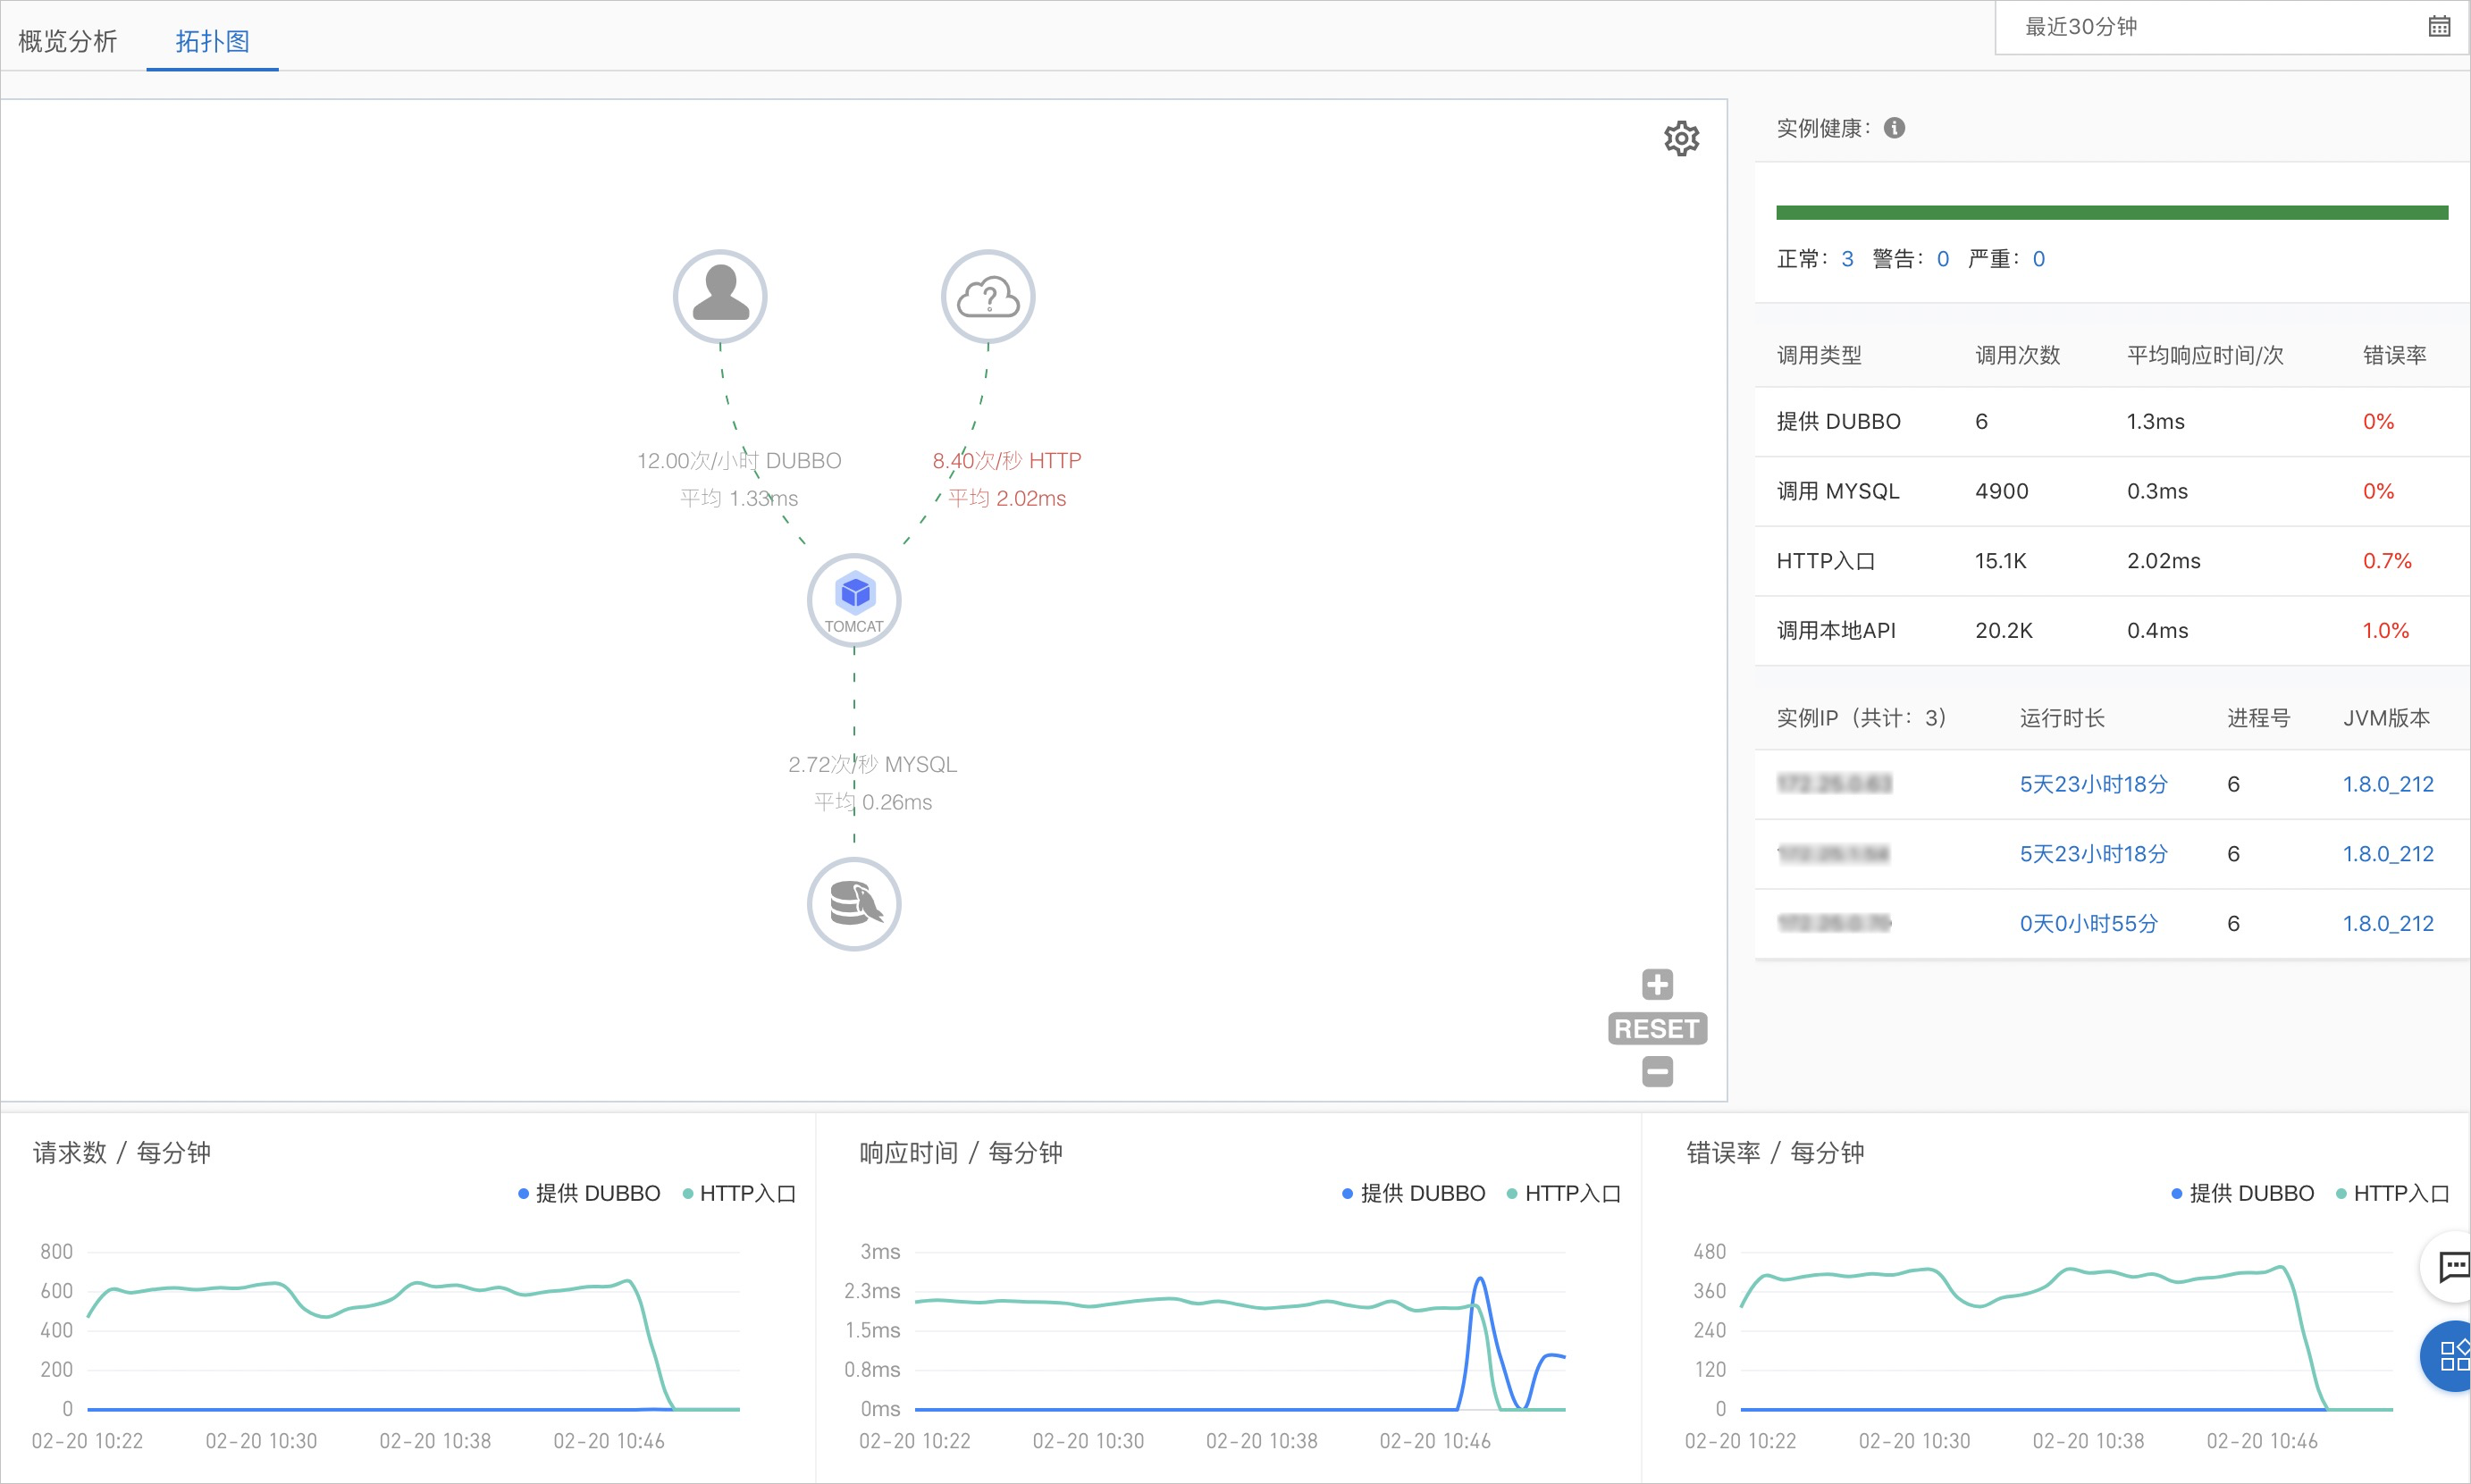2471x1484 pixels.
Task: Click 调用本地API error rate 1.0%
Action: (x=2385, y=631)
